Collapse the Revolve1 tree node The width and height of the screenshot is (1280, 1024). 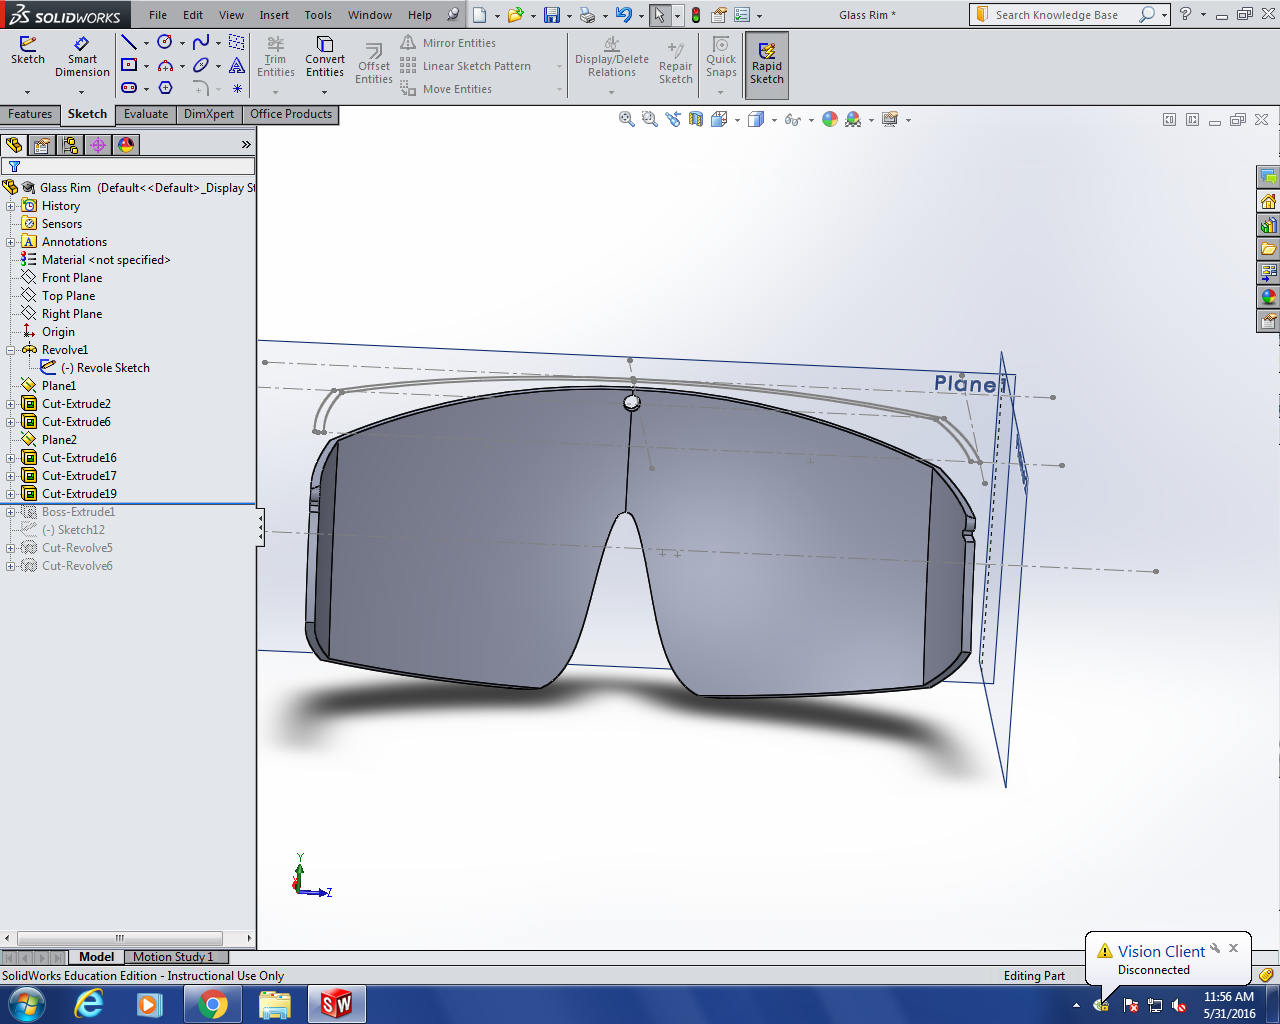coord(11,350)
